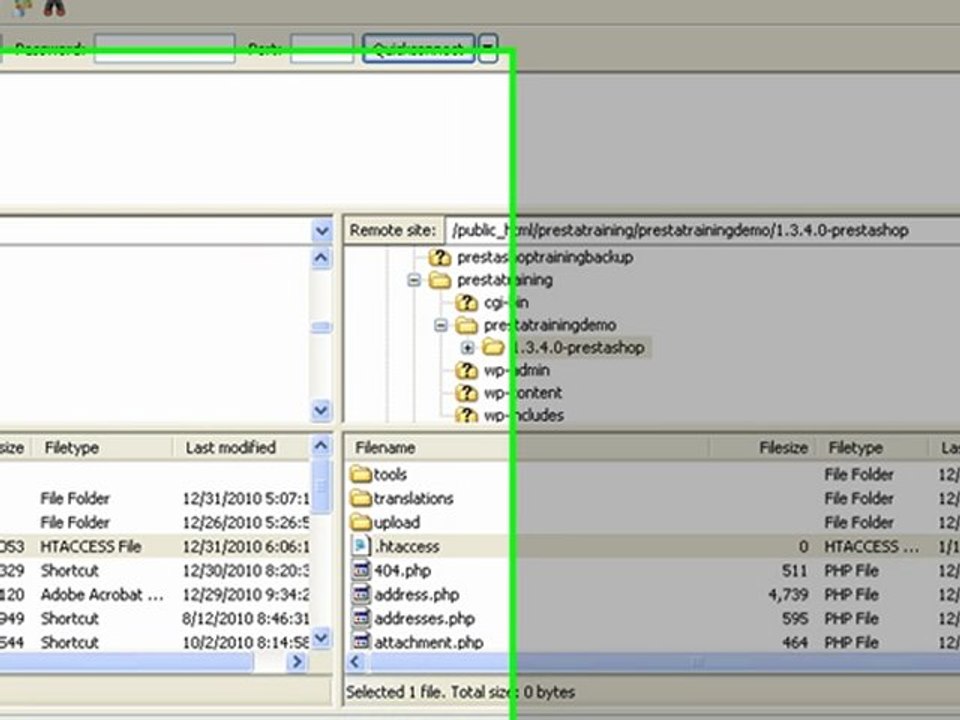Click the remote file list horizontal scrollbar left arrow
Viewport: 960px width, 720px height.
356,662
